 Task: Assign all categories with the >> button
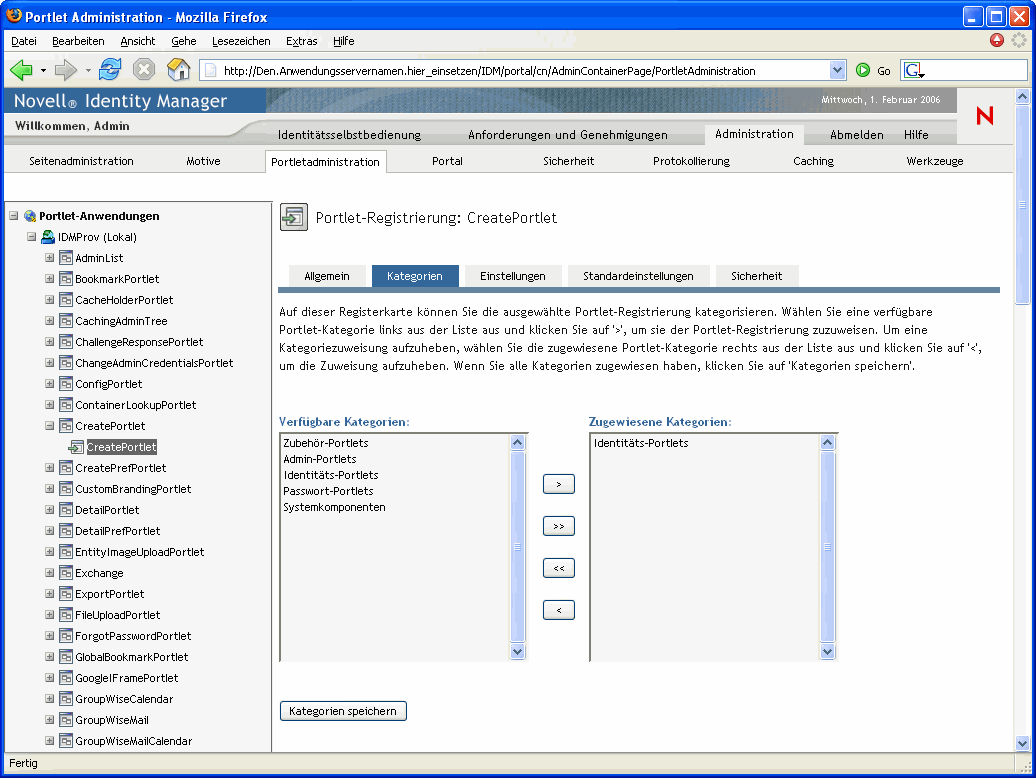click(x=559, y=526)
